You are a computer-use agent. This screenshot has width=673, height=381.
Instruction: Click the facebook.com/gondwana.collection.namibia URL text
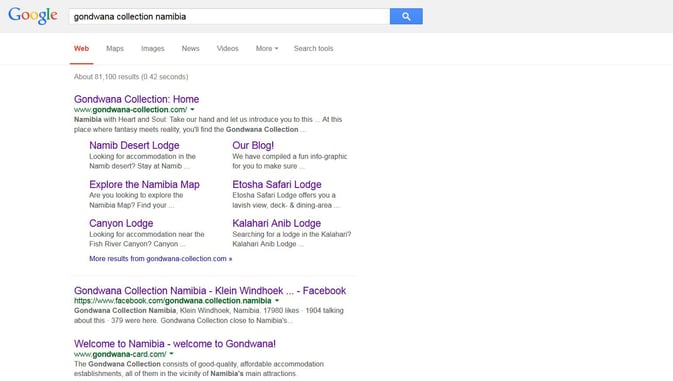pos(173,301)
